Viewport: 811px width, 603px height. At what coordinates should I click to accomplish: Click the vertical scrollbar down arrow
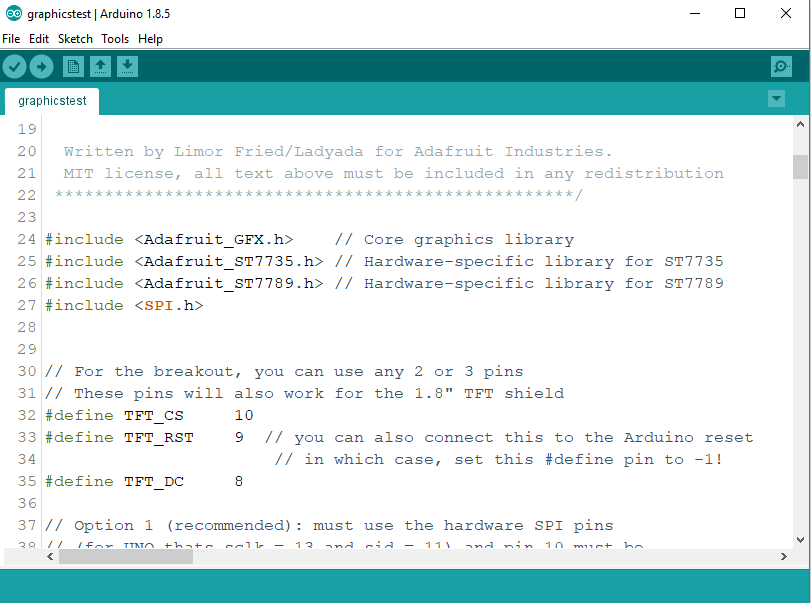pyautogui.click(x=800, y=539)
